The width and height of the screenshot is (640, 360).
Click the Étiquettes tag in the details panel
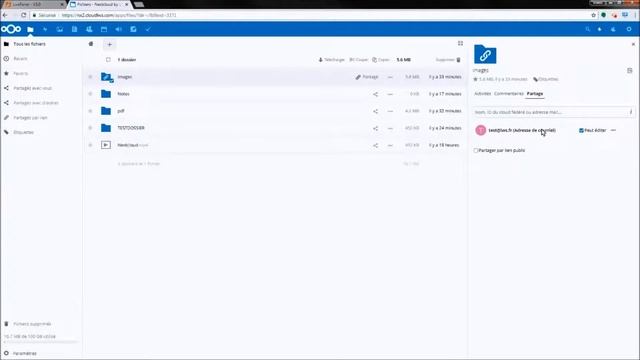(546, 79)
